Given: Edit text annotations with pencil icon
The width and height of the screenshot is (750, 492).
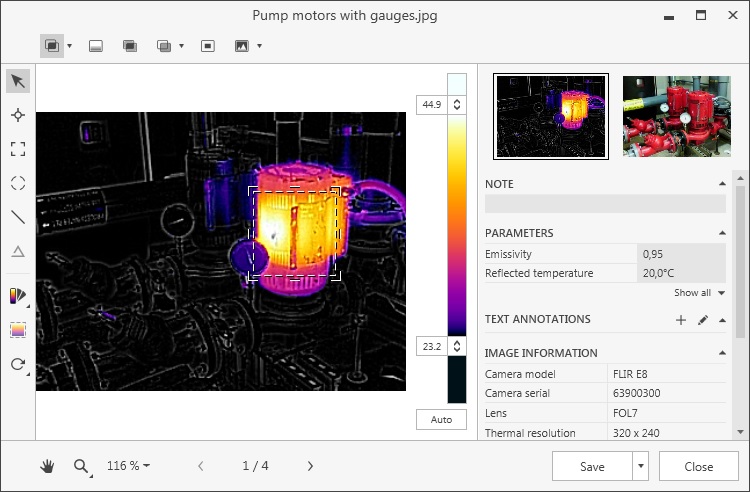Looking at the screenshot, I should [702, 320].
